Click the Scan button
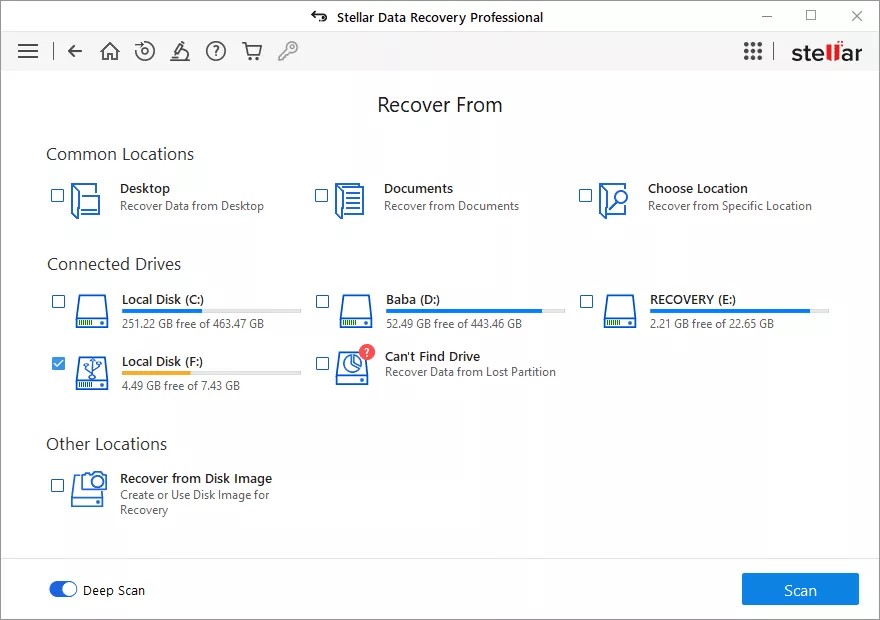The width and height of the screenshot is (880, 620). pos(800,589)
